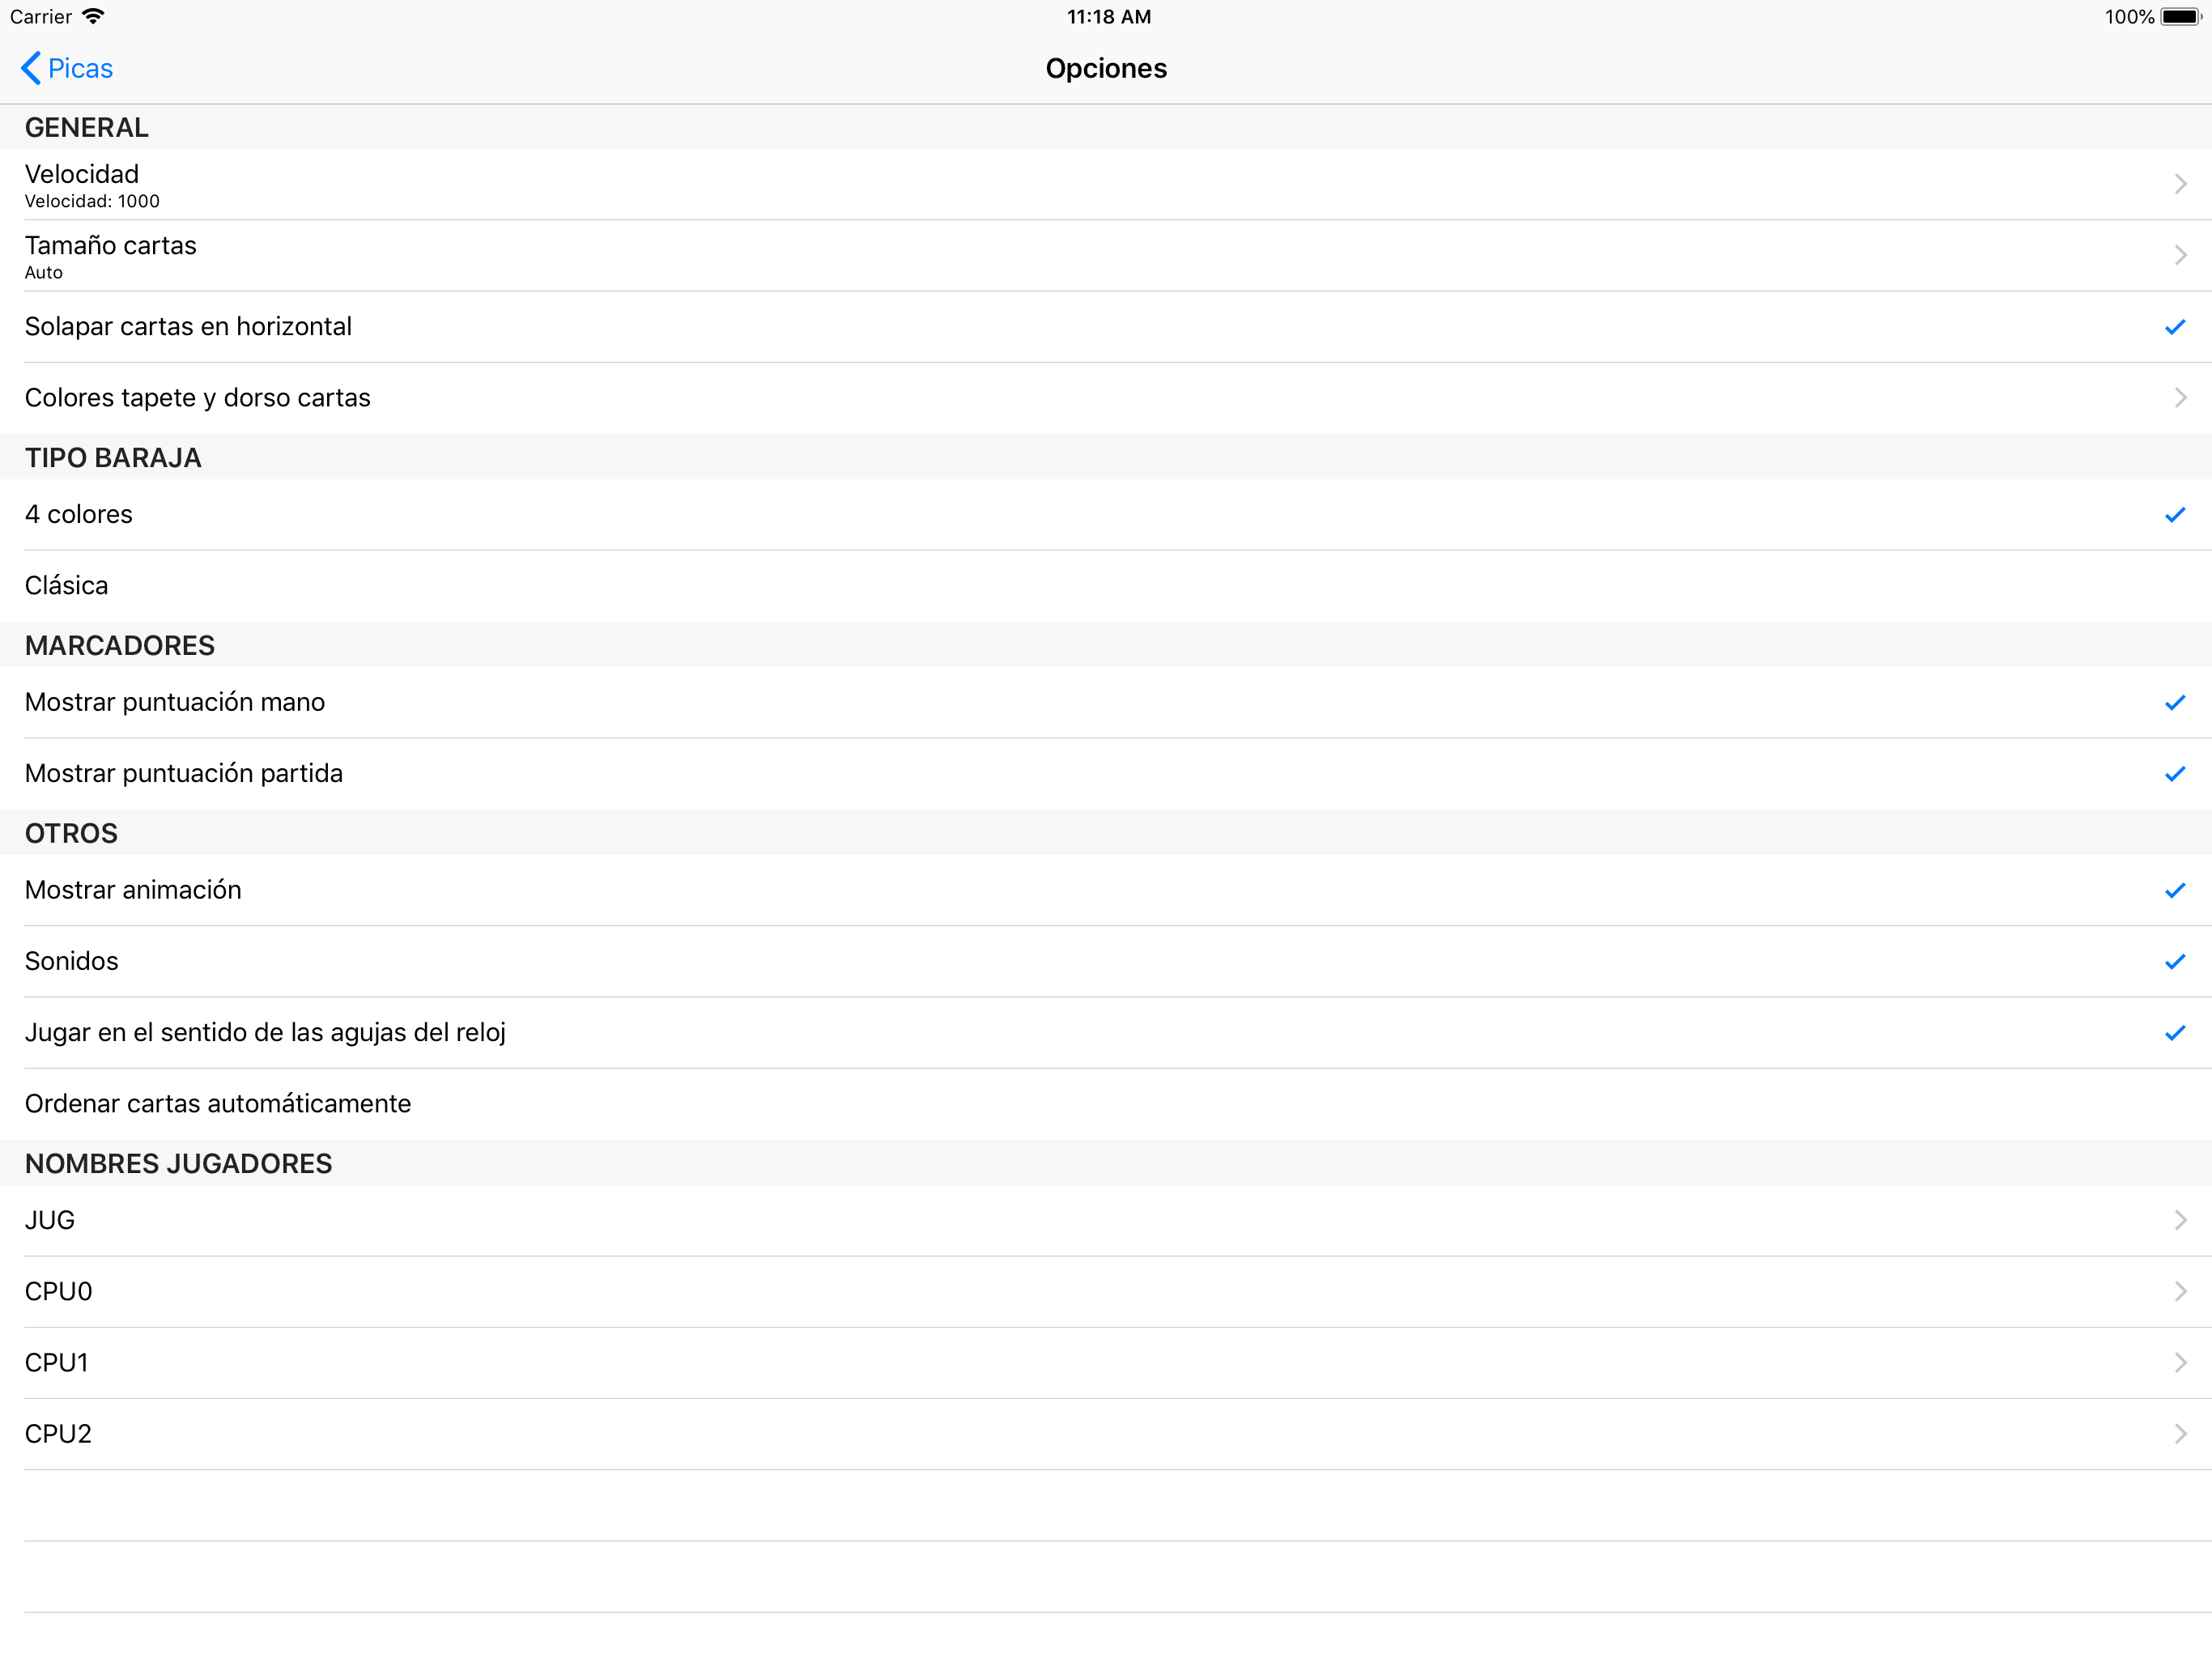
Task: Tap TIPO BARAJA section header
Action: (x=113, y=458)
